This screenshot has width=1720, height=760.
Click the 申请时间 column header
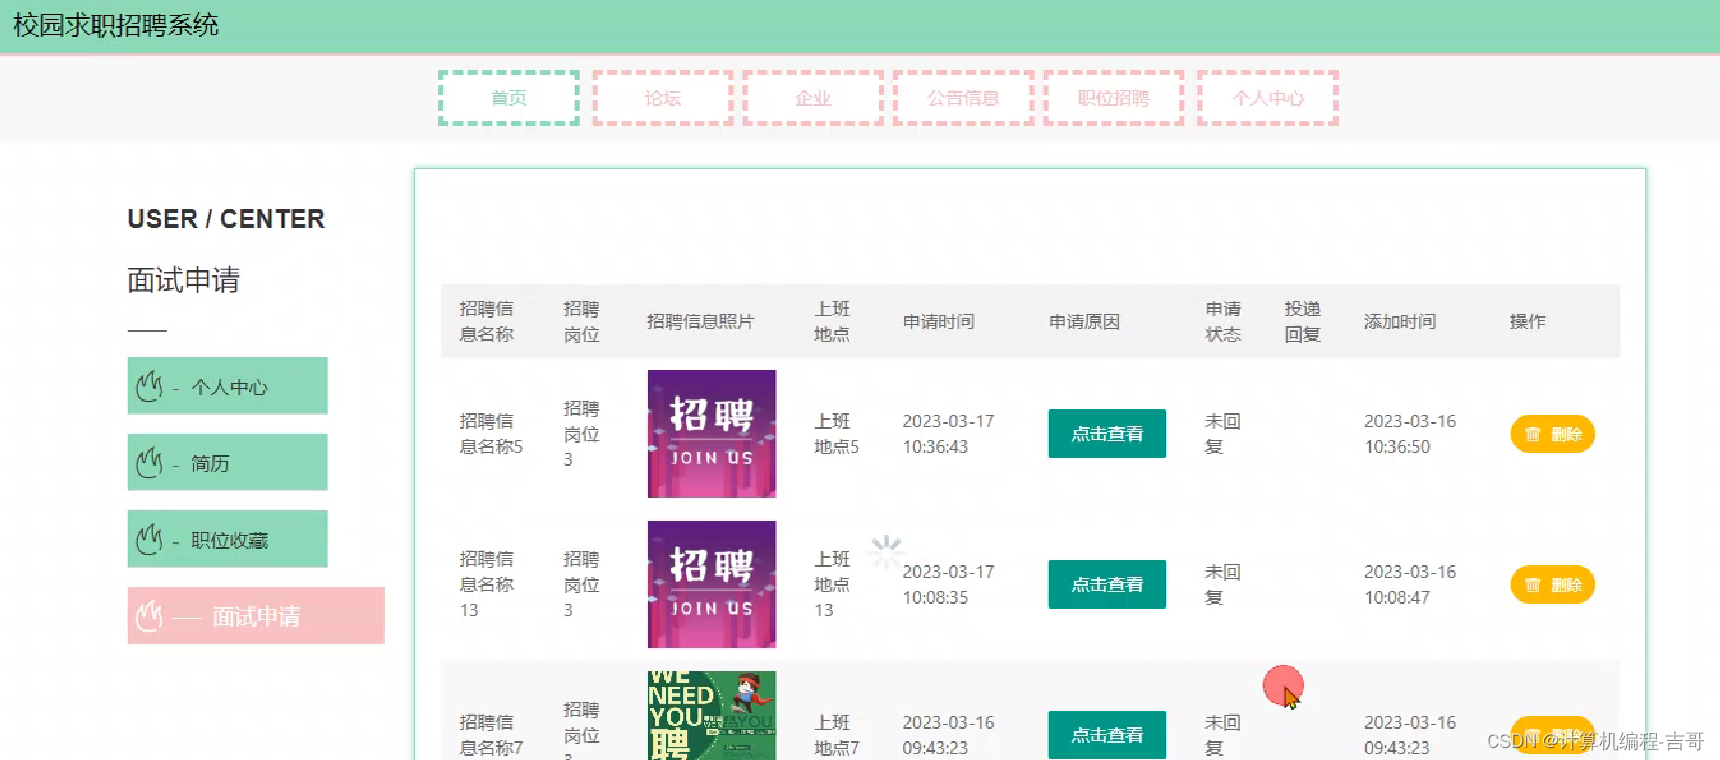click(938, 321)
